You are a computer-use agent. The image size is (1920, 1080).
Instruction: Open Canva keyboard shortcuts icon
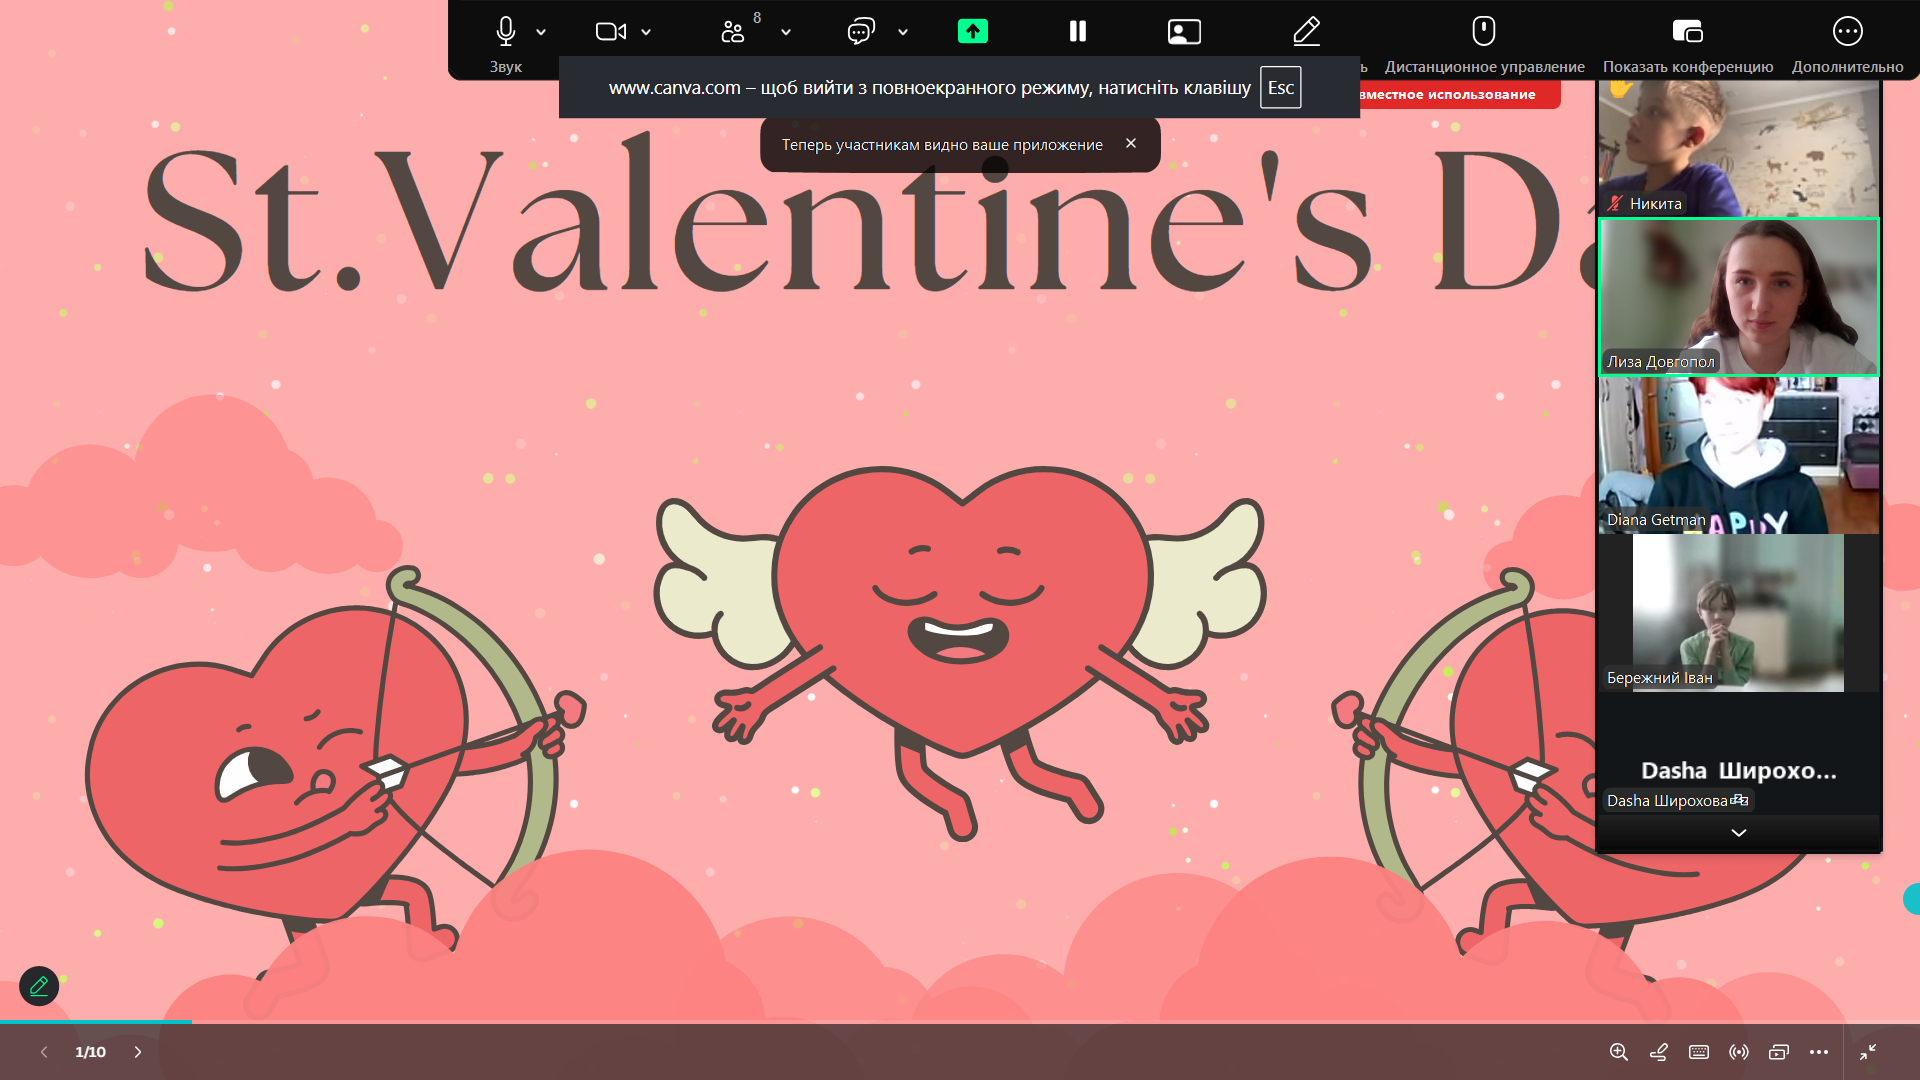[x=1698, y=1052]
